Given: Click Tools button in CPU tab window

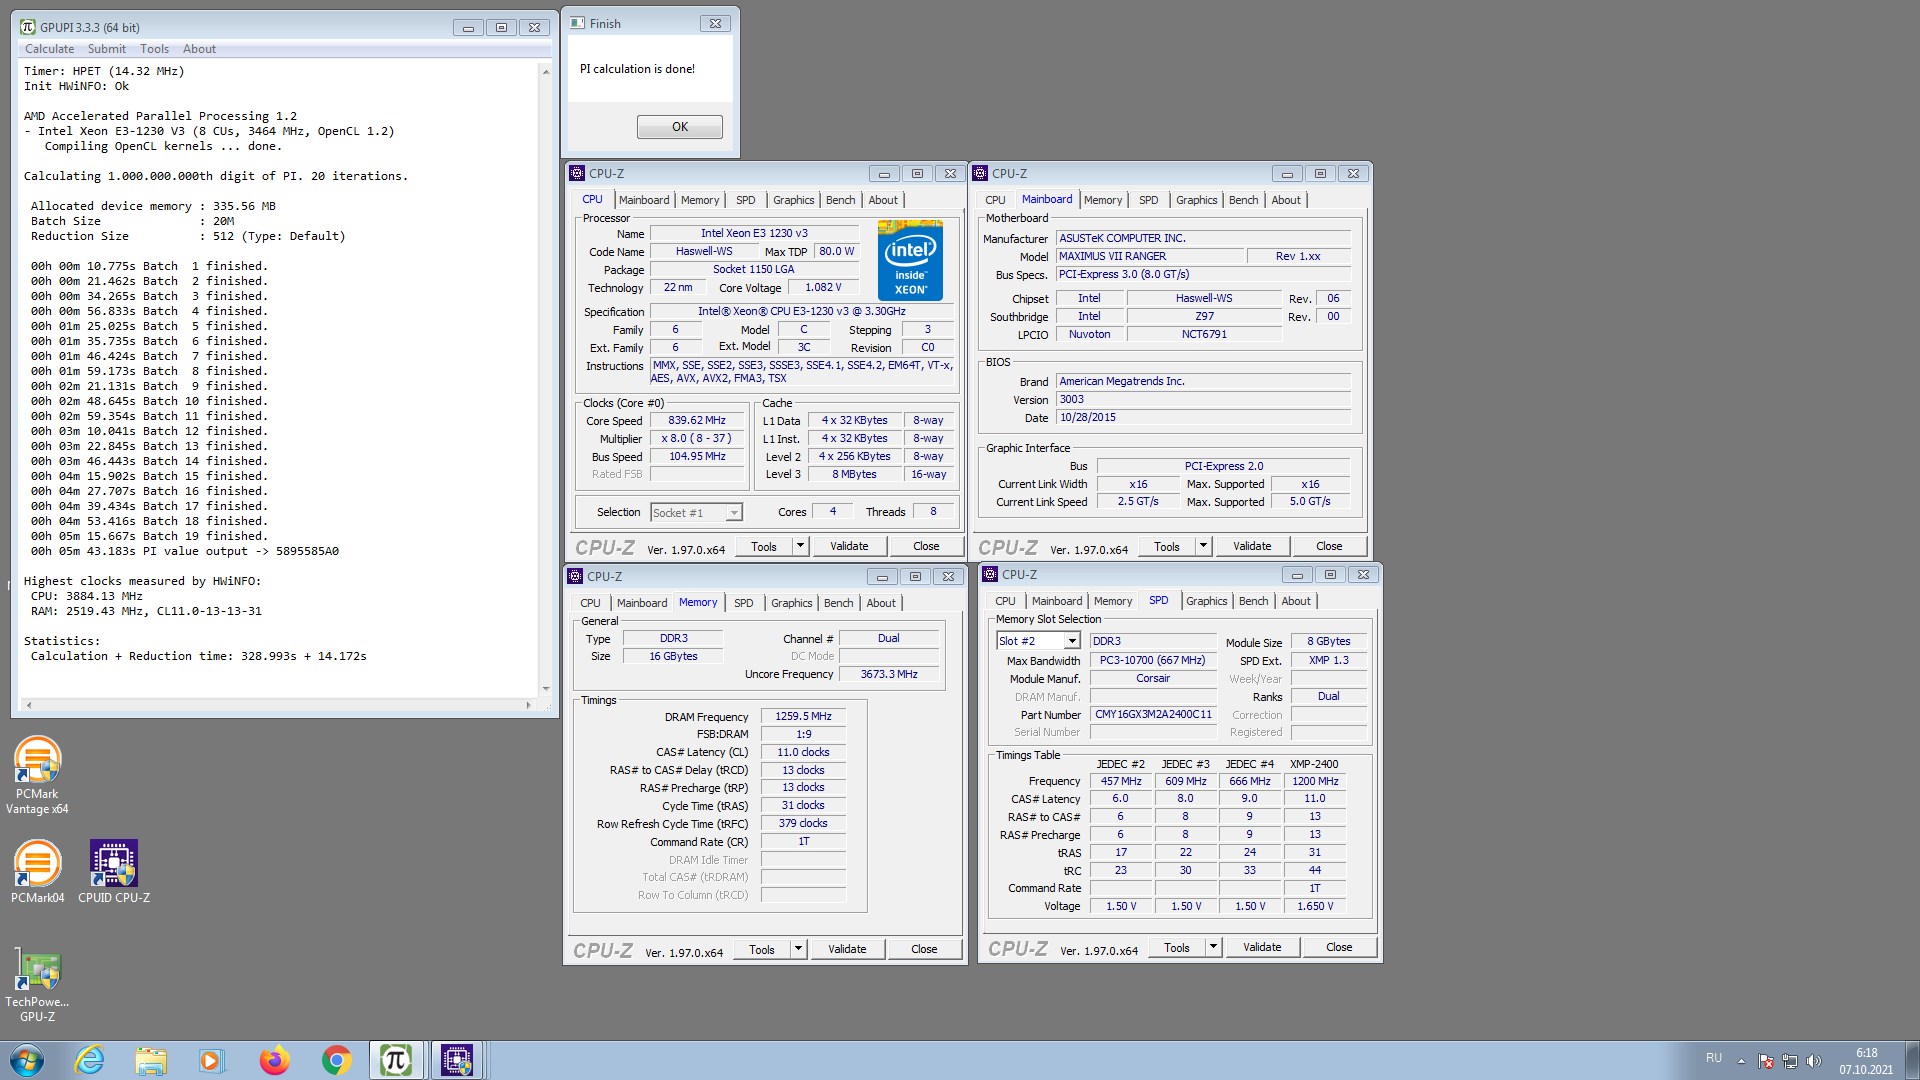Looking at the screenshot, I should tap(764, 546).
